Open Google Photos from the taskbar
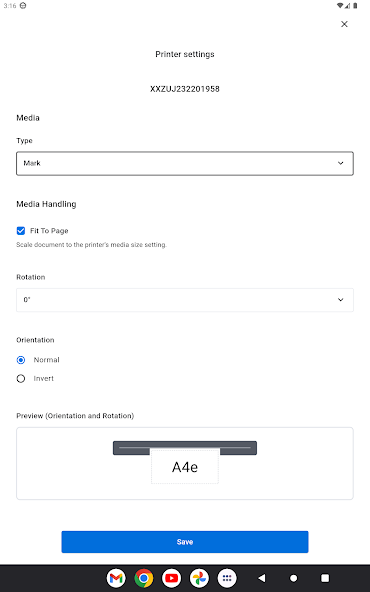This screenshot has width=370, height=592. tap(199, 578)
